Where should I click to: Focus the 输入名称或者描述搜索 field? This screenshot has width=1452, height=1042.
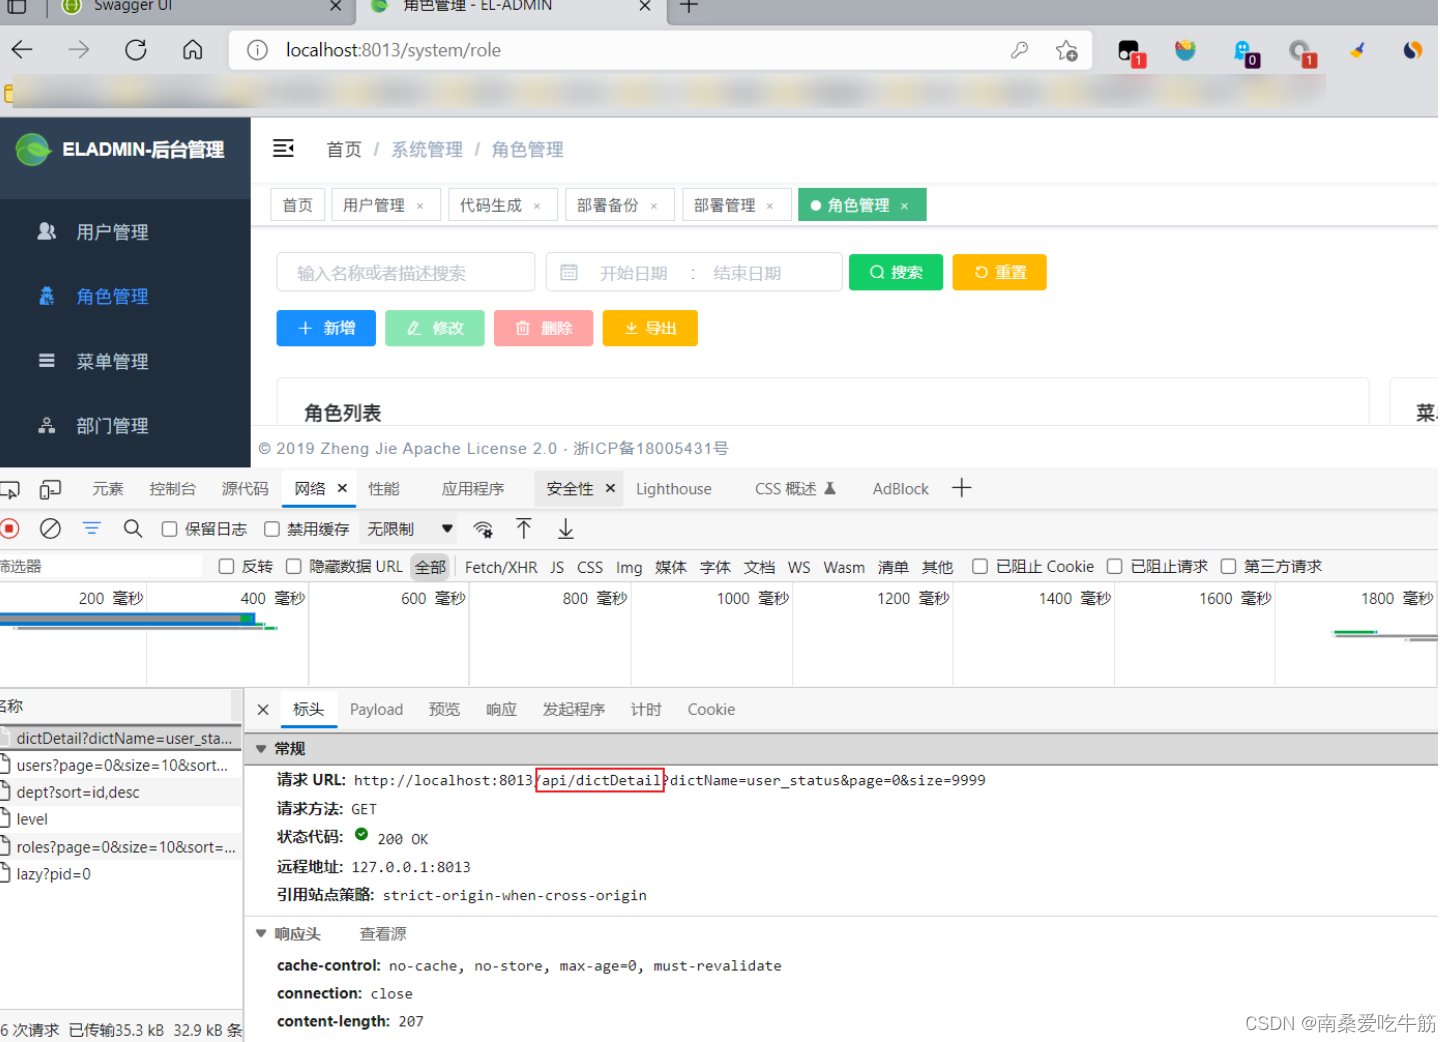coord(406,272)
